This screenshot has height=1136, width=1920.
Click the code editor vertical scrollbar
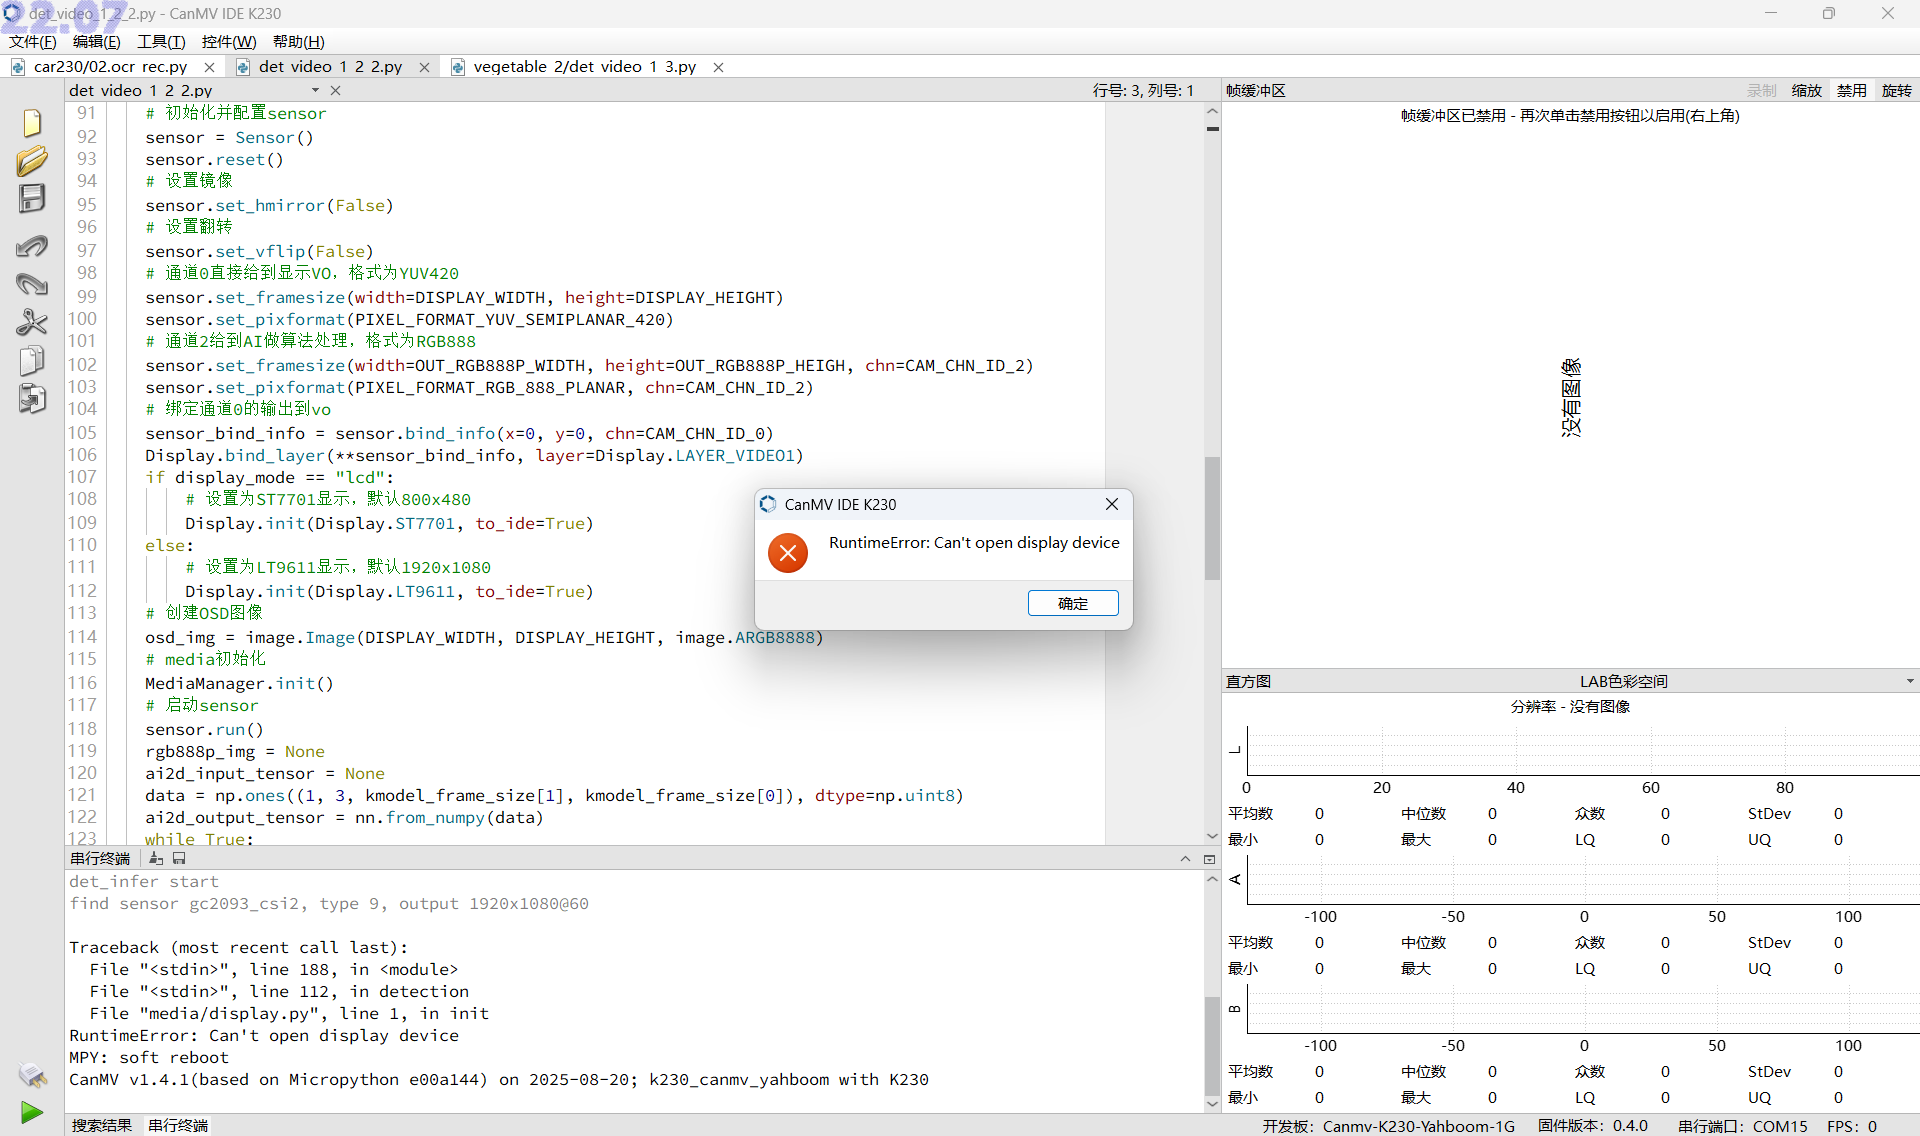click(x=1212, y=520)
